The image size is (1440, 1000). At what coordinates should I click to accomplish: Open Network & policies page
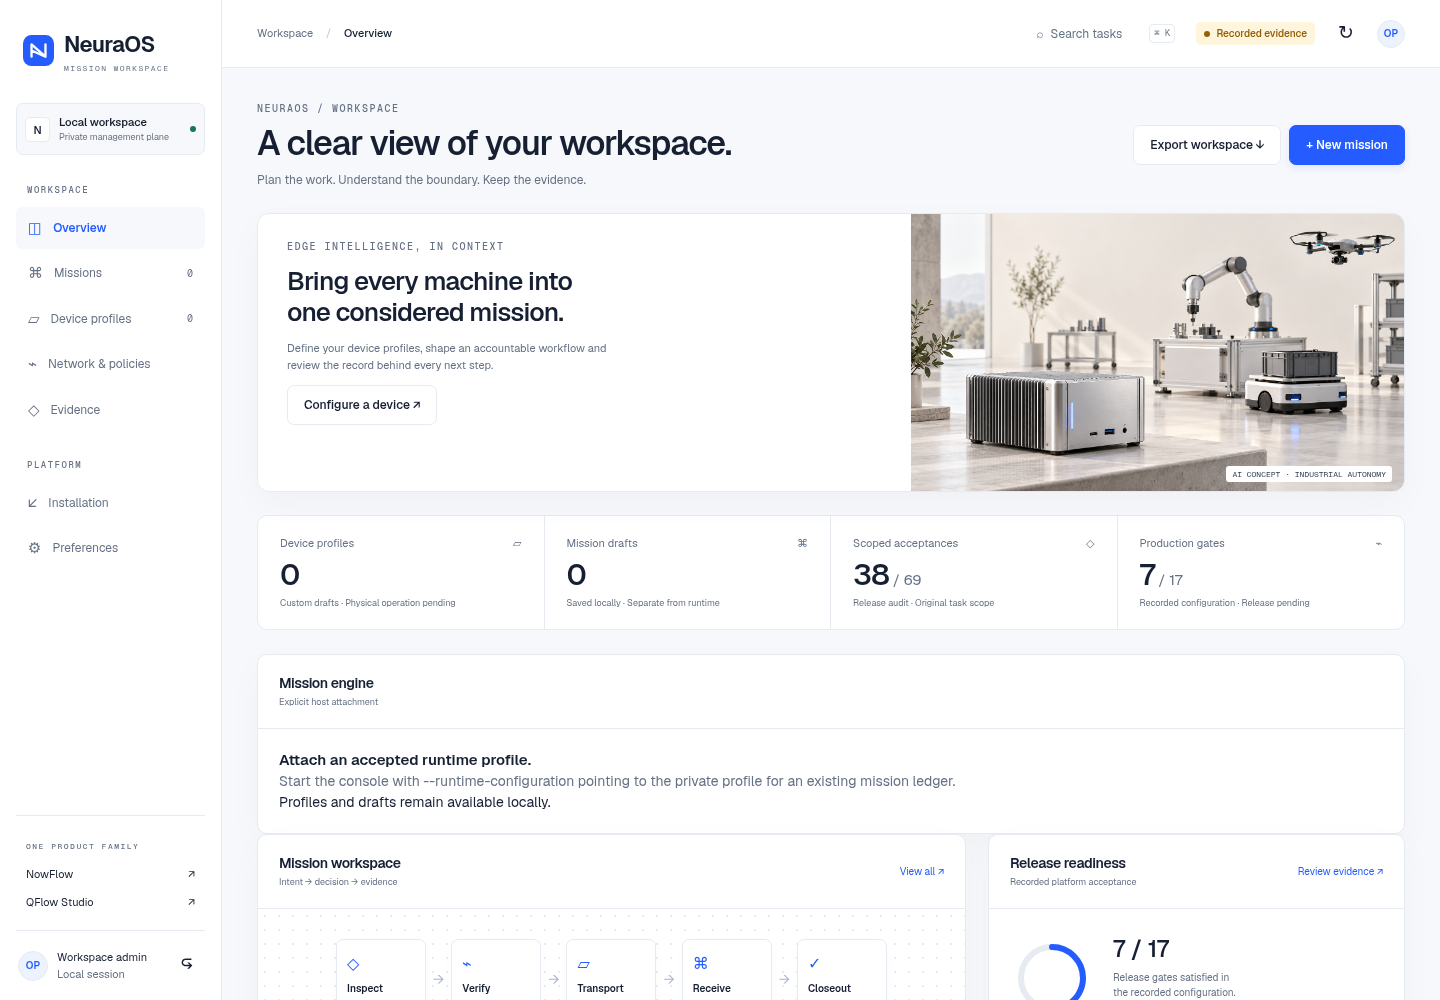110,364
